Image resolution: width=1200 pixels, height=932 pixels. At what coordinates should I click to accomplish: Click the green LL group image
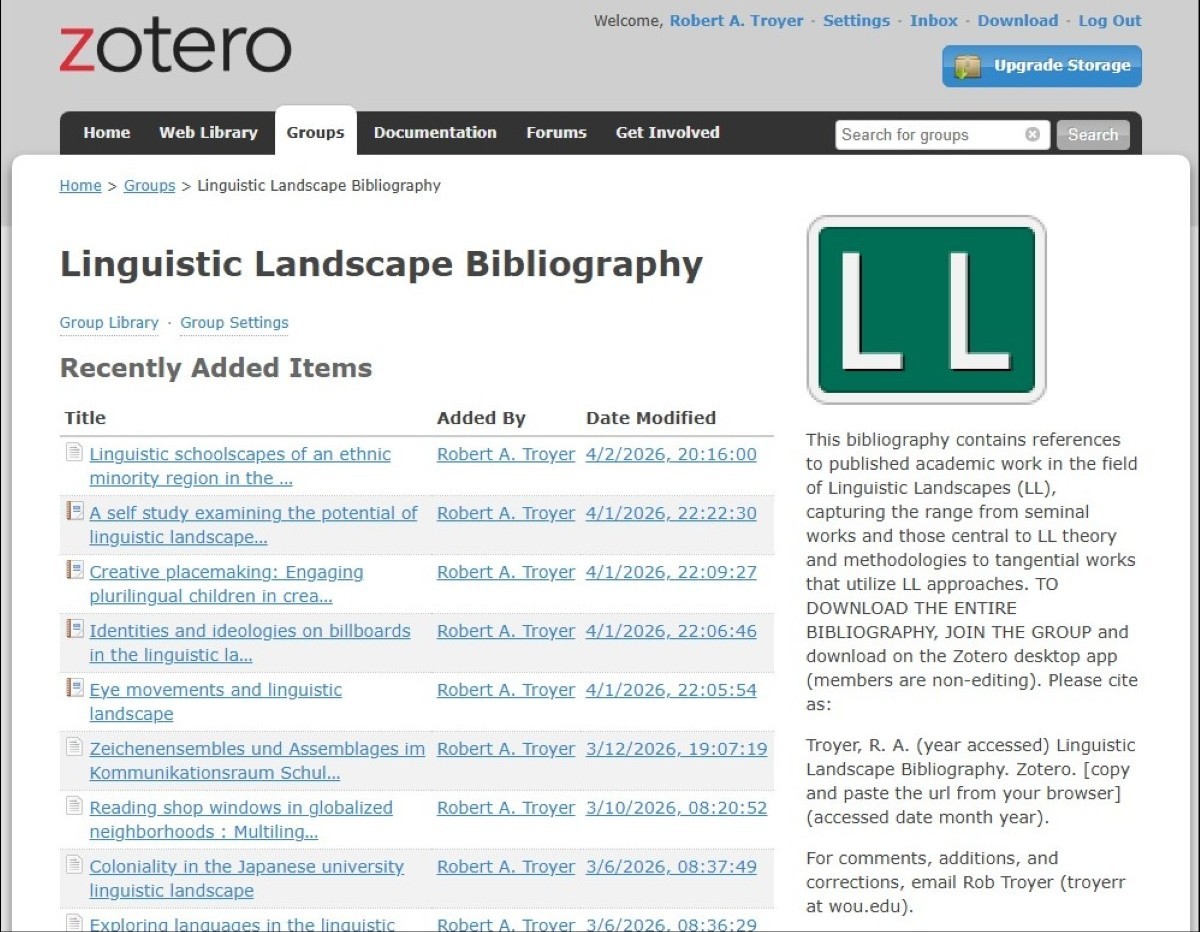927,309
